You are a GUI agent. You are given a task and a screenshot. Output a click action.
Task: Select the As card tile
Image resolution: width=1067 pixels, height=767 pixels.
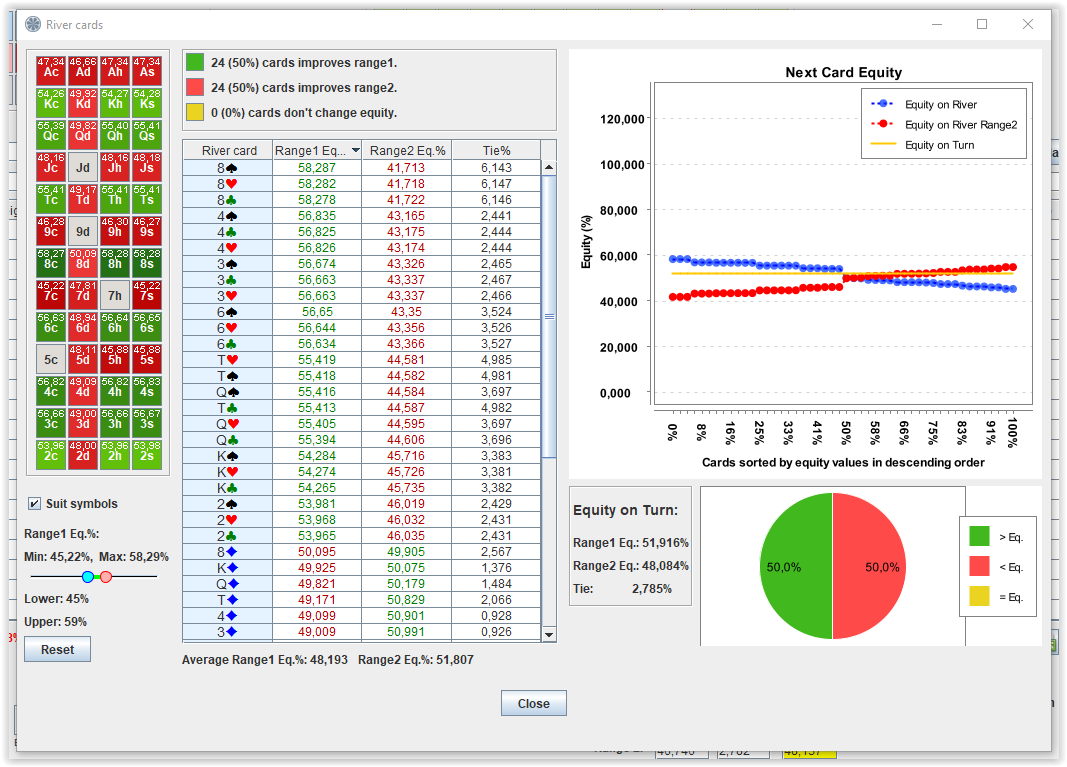pos(147,71)
